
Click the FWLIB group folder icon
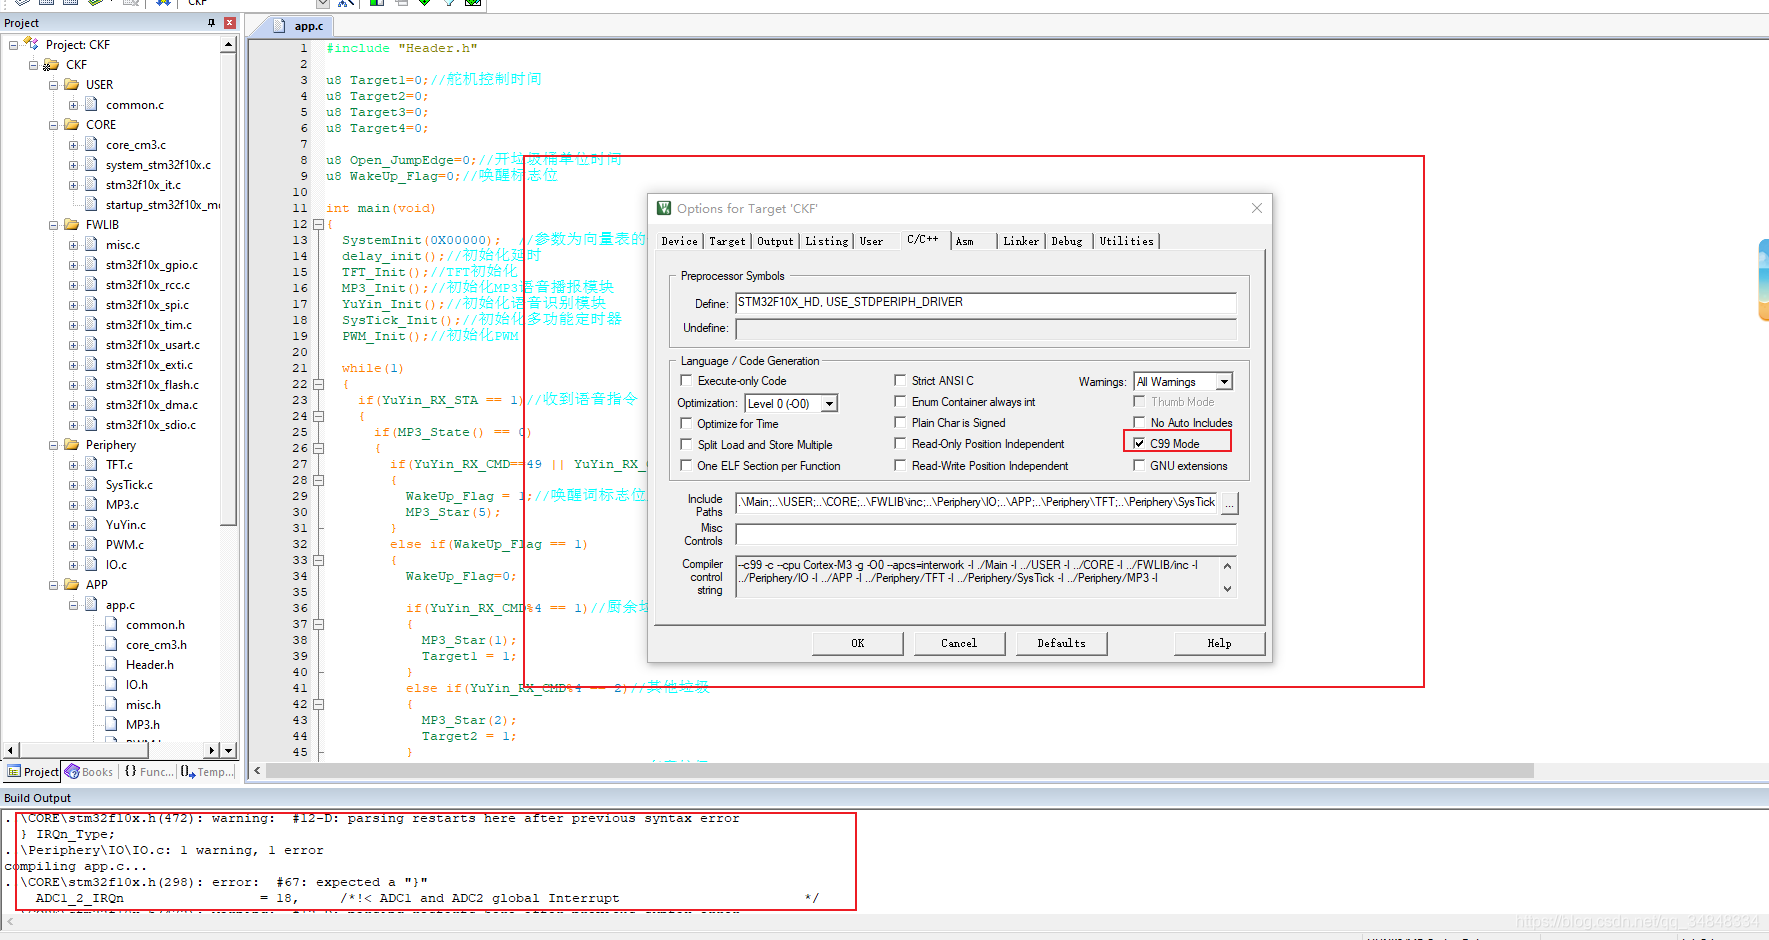(71, 224)
